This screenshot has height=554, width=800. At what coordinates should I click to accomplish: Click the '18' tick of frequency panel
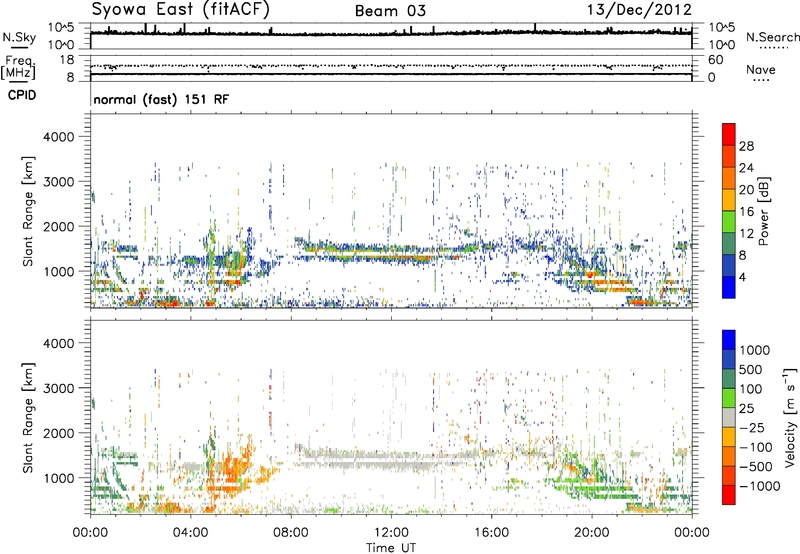pos(67,60)
